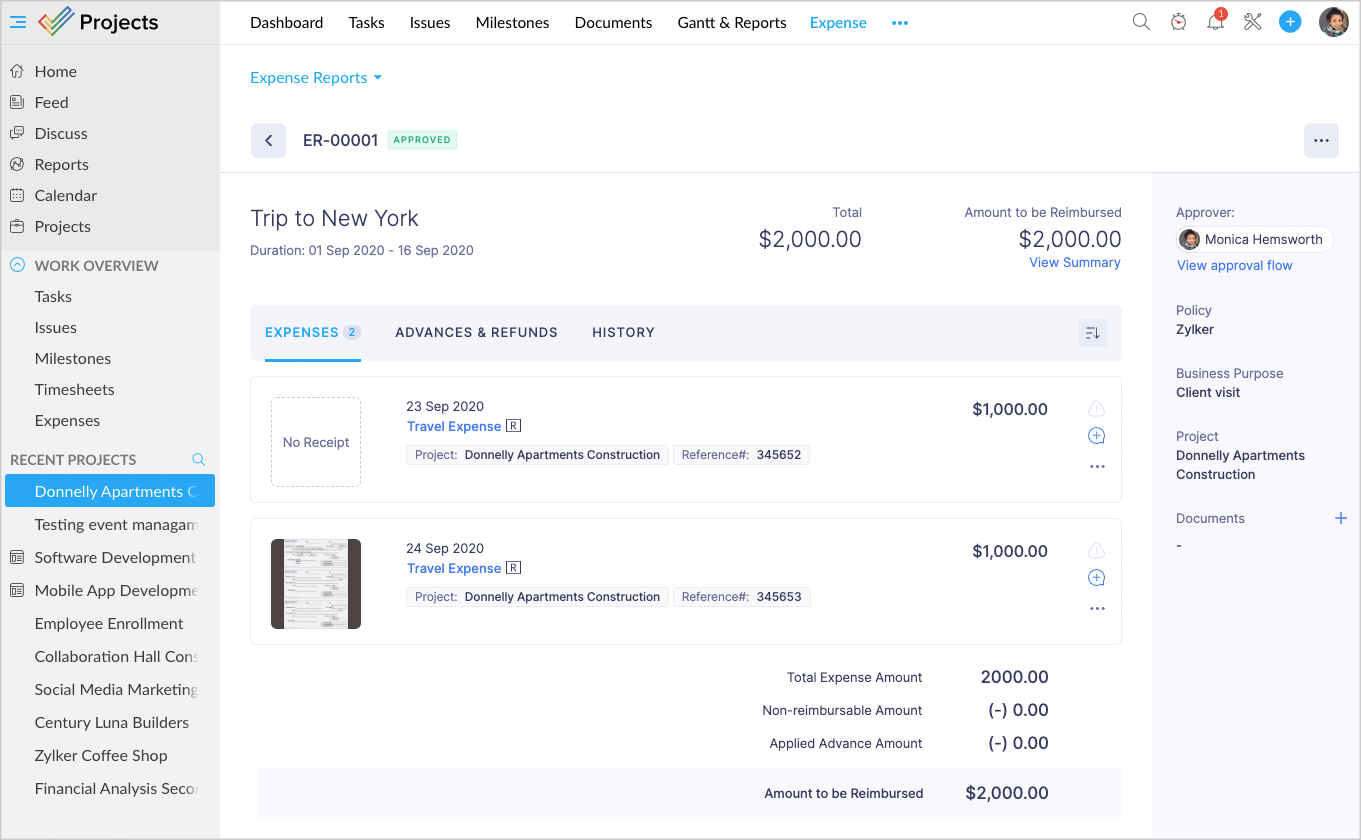
Task: Collapse the Work Overview section
Action: point(17,266)
